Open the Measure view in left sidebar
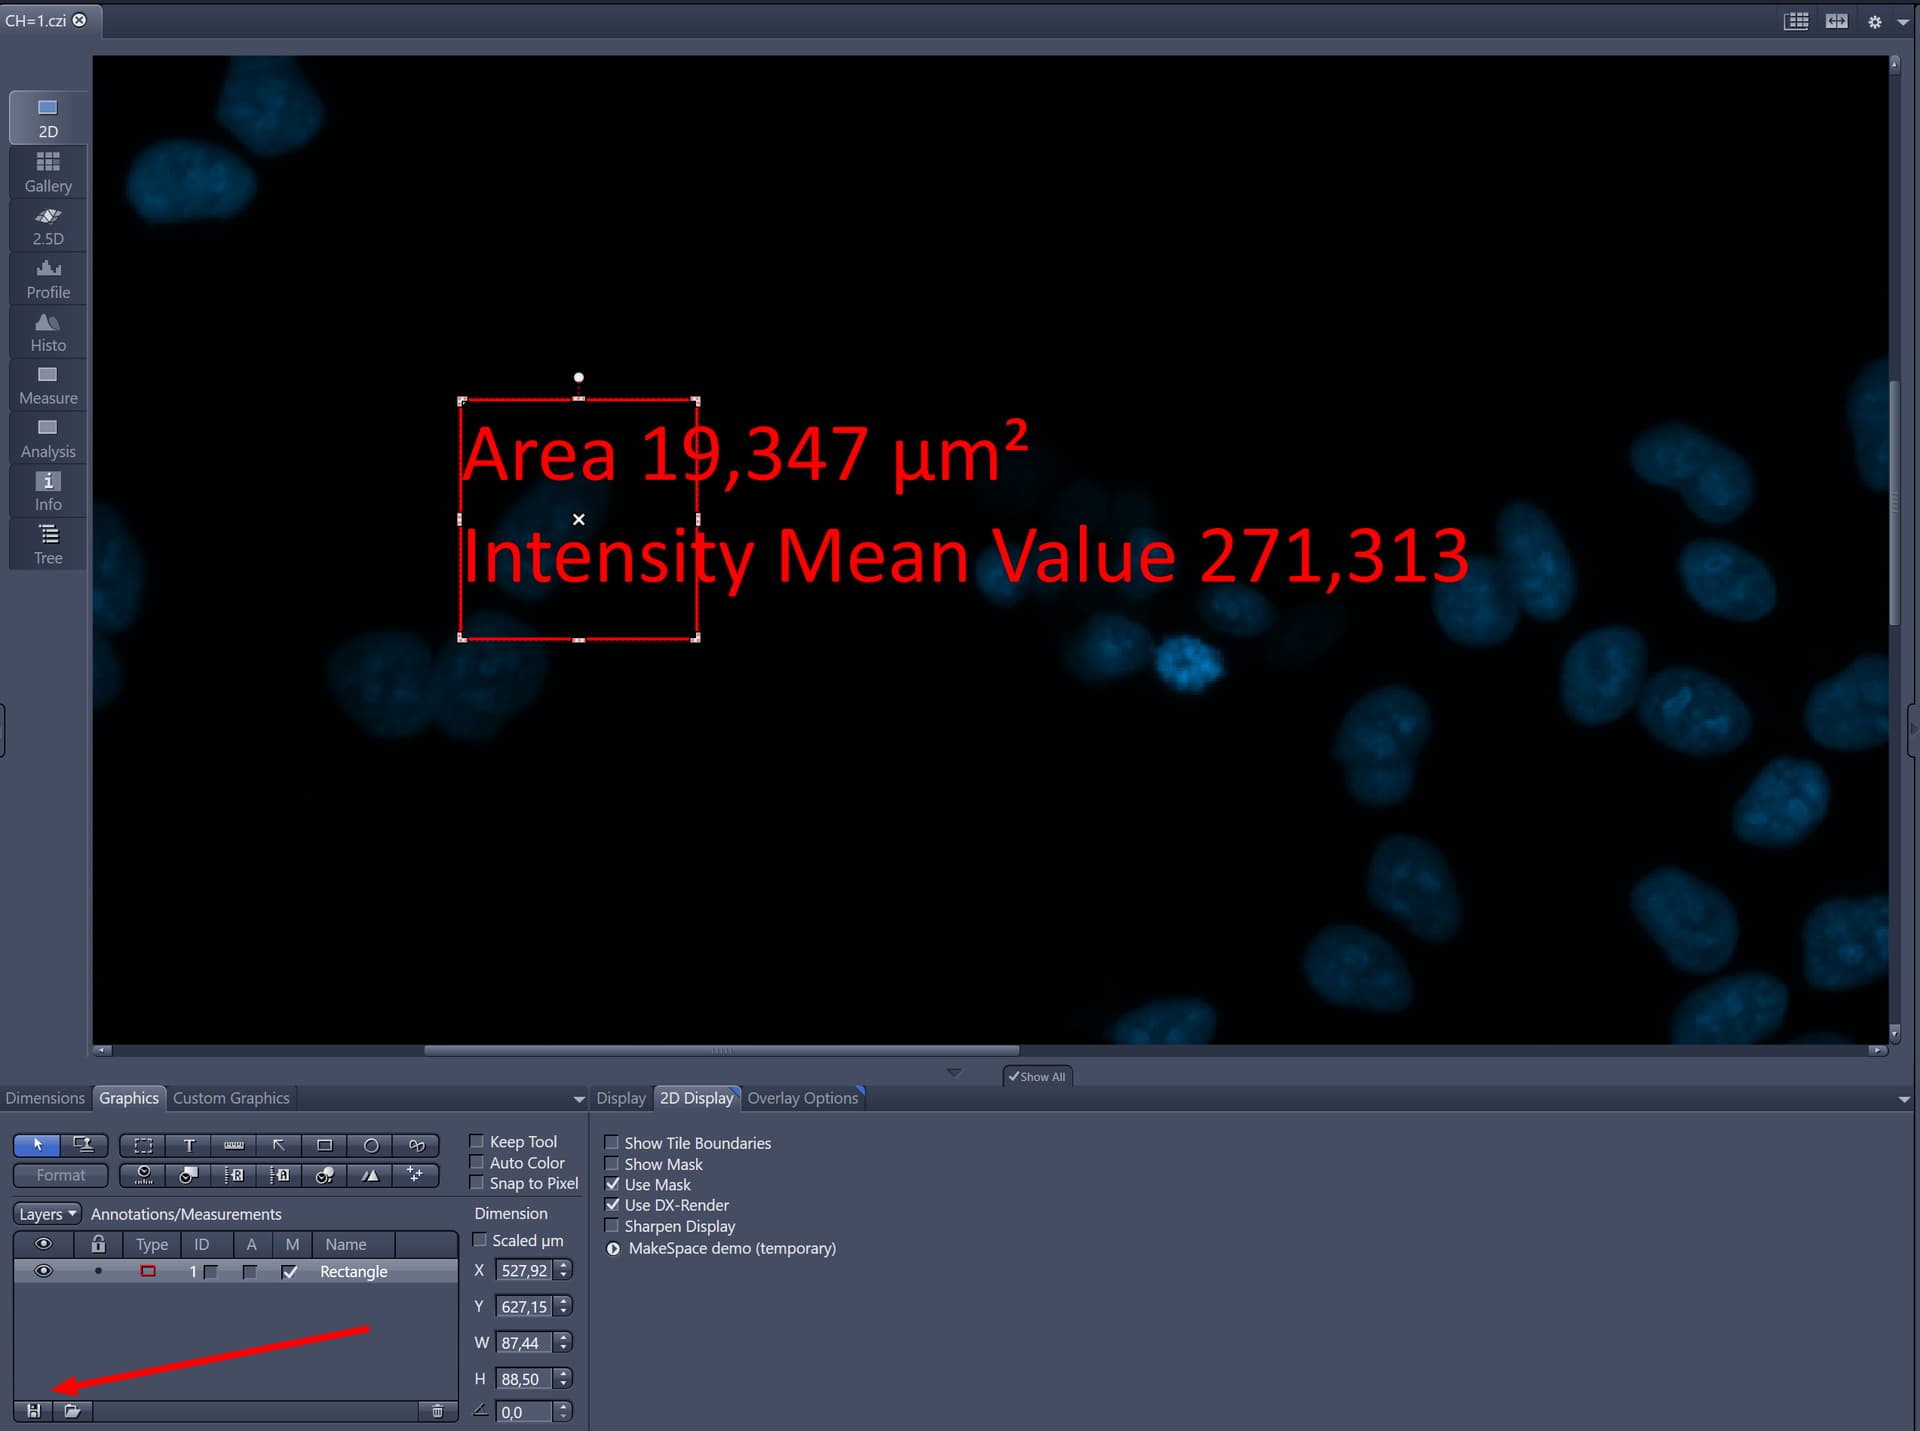Viewport: 1920px width, 1431px height. tap(47, 384)
